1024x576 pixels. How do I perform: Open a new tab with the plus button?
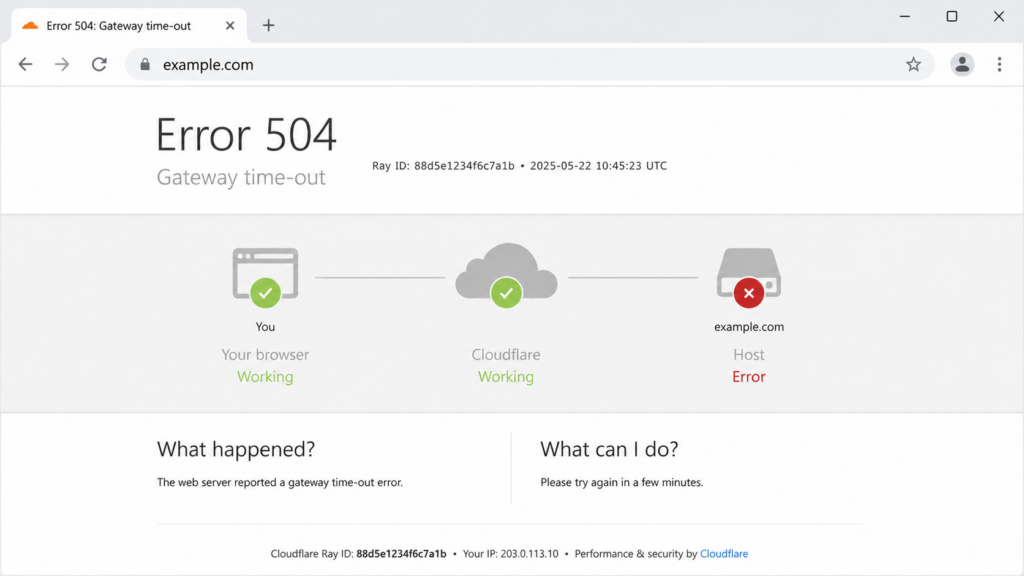[x=268, y=25]
